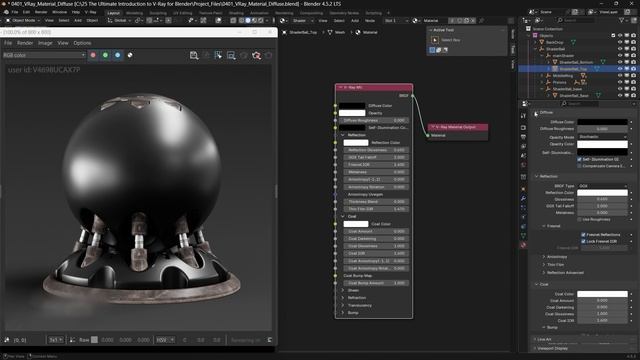Expand the BackDrop outliner row
640x360 pixels.
pos(536,42)
